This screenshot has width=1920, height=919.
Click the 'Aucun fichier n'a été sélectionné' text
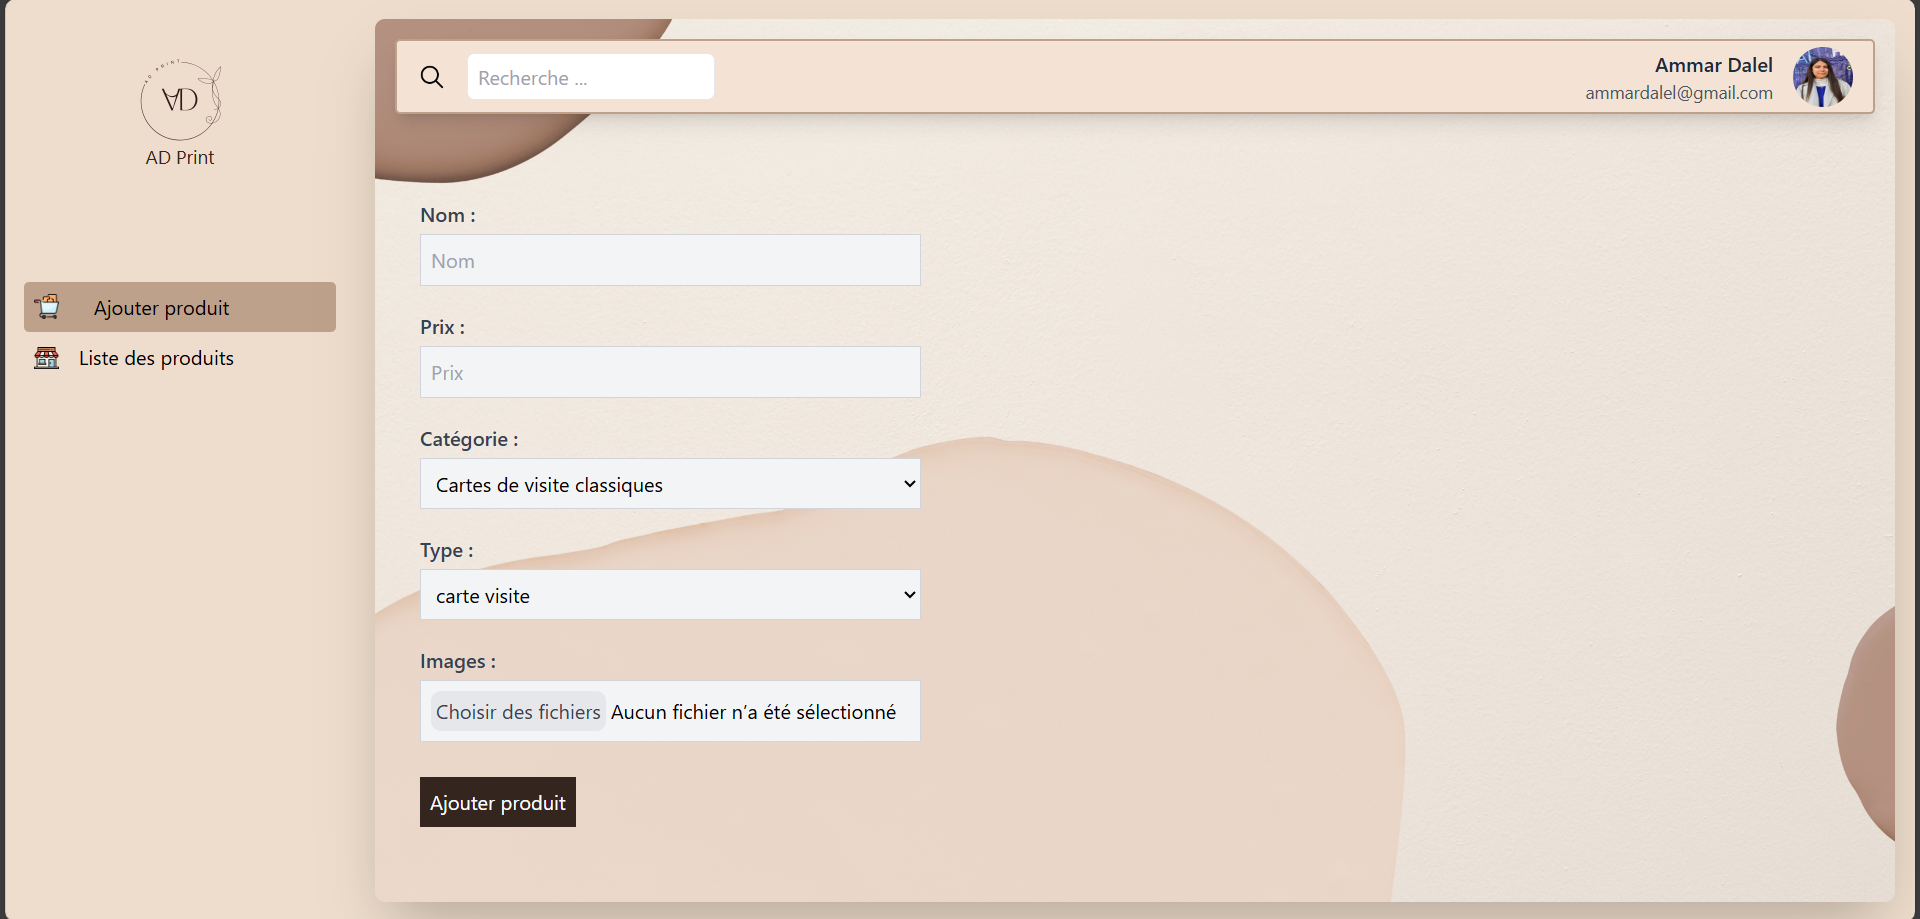(x=753, y=712)
